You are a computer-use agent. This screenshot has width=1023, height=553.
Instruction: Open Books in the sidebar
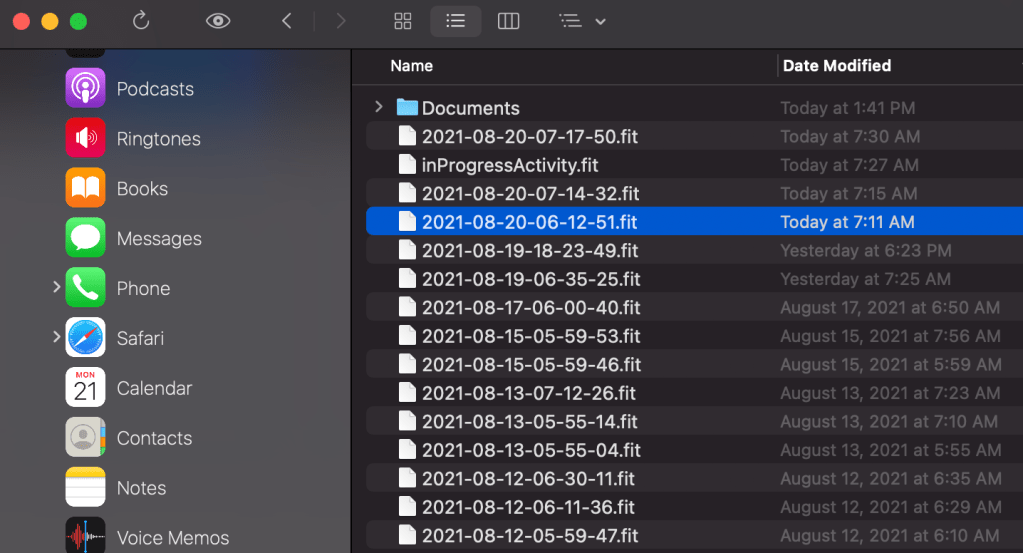141,189
